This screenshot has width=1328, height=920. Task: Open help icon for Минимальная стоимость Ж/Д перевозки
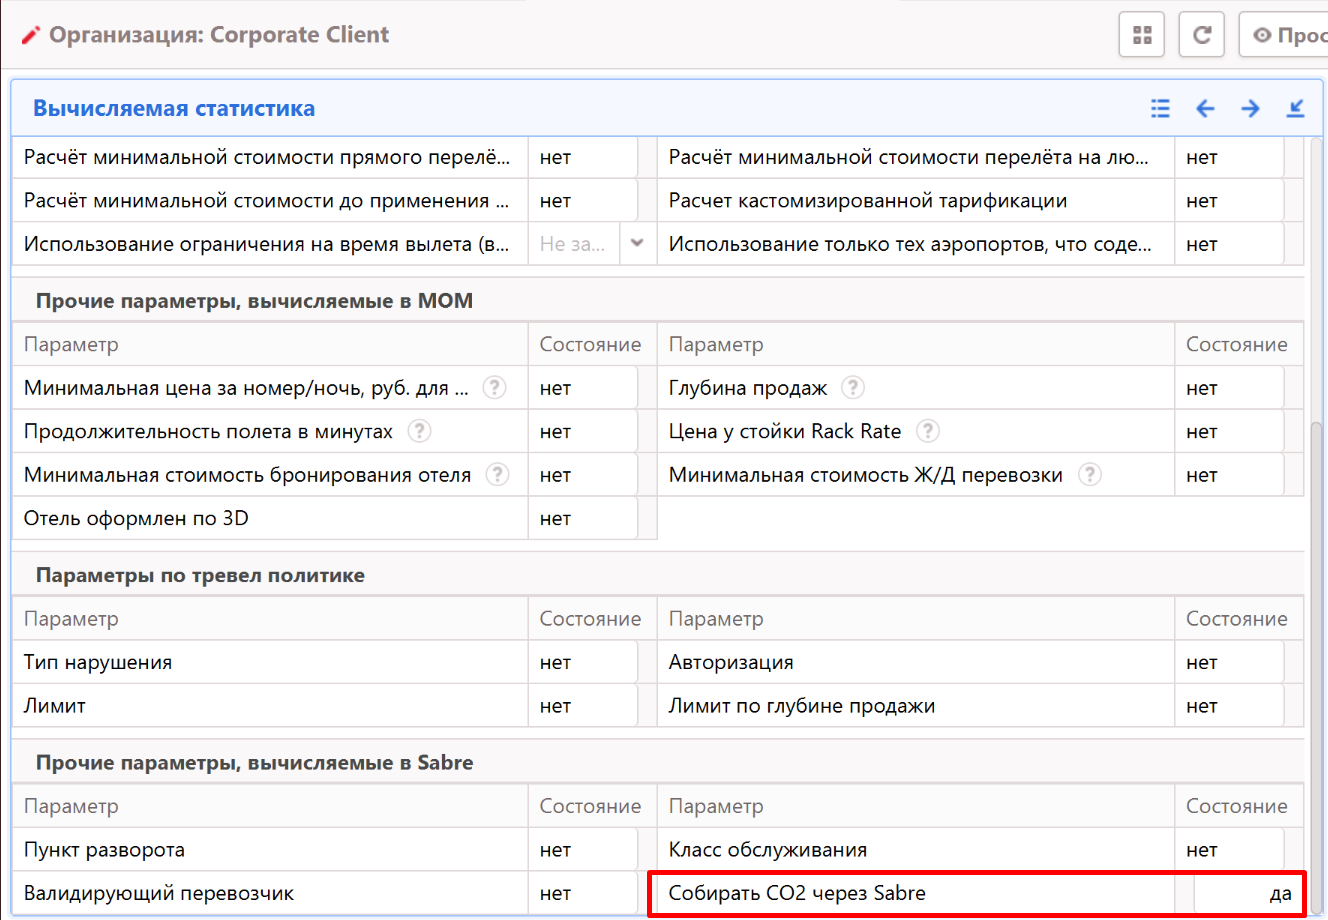click(x=1090, y=475)
